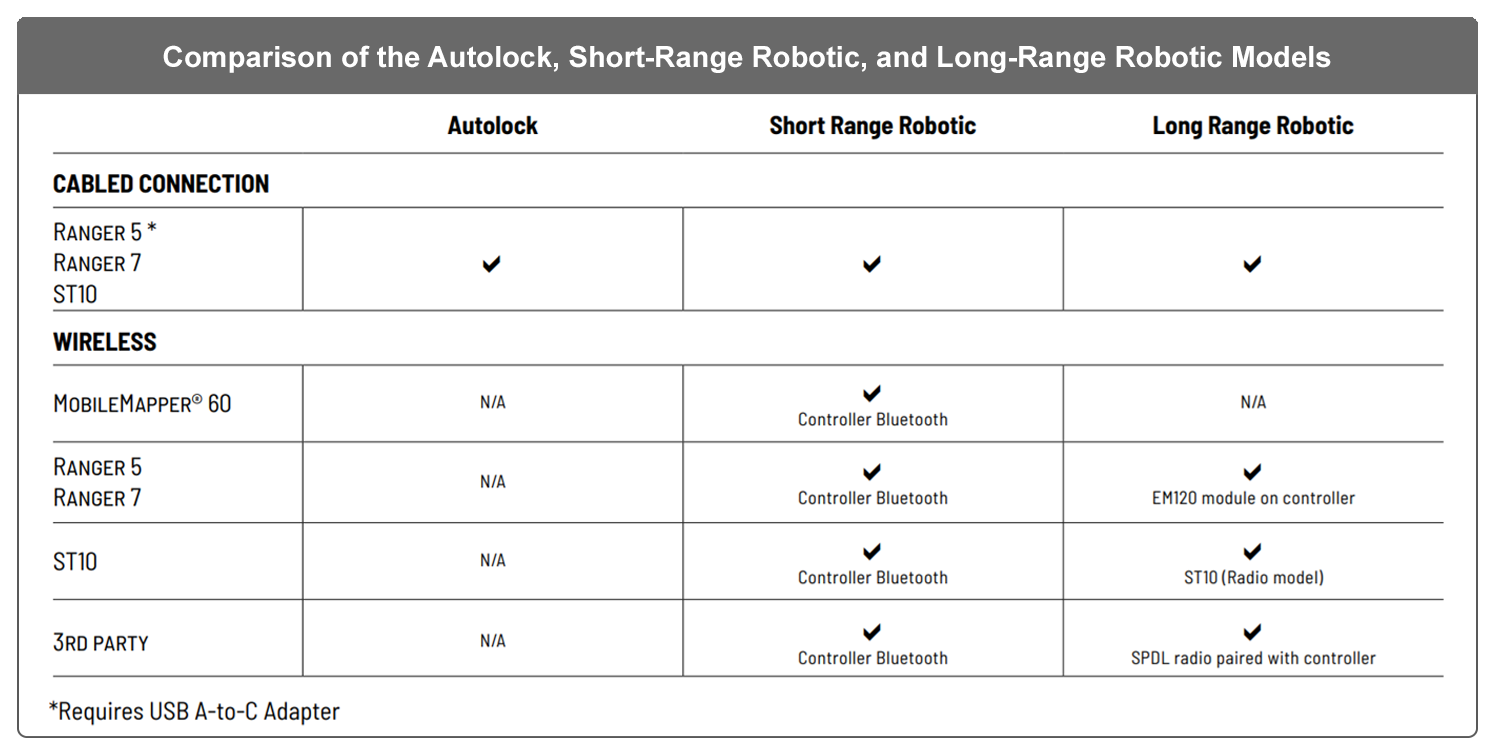Click the Requires USB A-to-C Adapter footnote
The height and width of the screenshot is (755, 1500).
click(x=195, y=712)
